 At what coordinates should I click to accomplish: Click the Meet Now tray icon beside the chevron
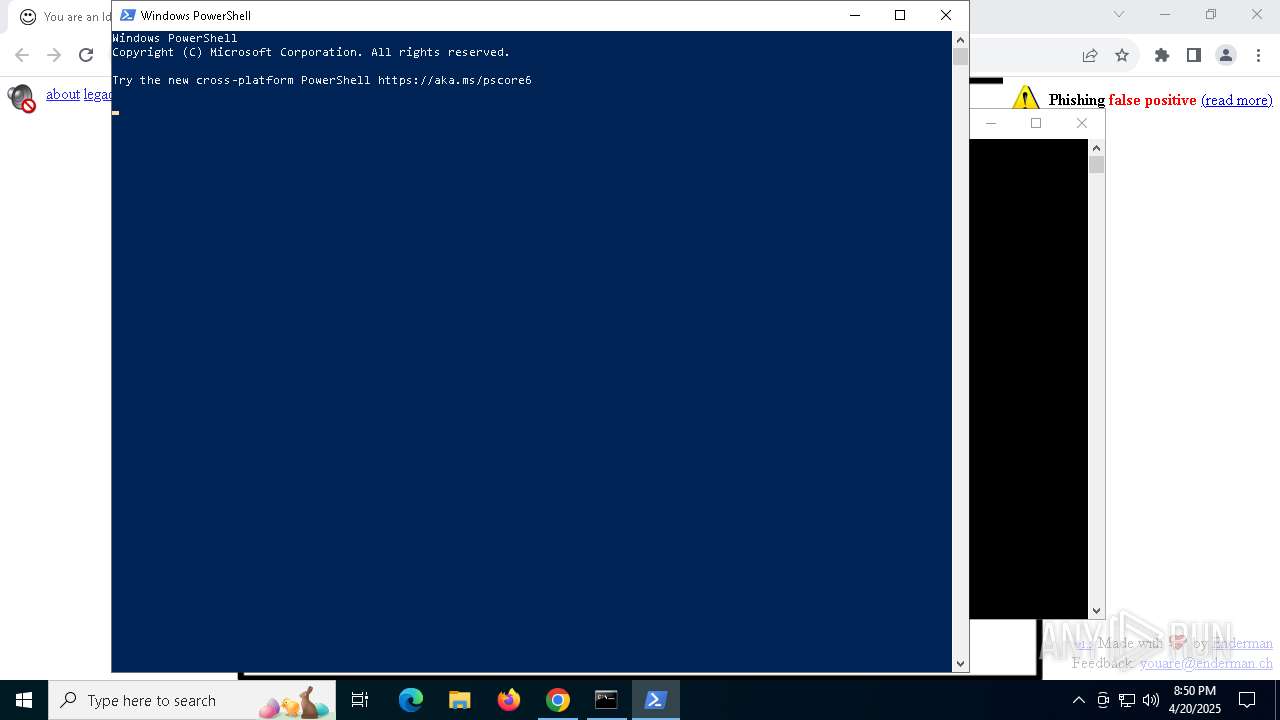coord(1103,700)
